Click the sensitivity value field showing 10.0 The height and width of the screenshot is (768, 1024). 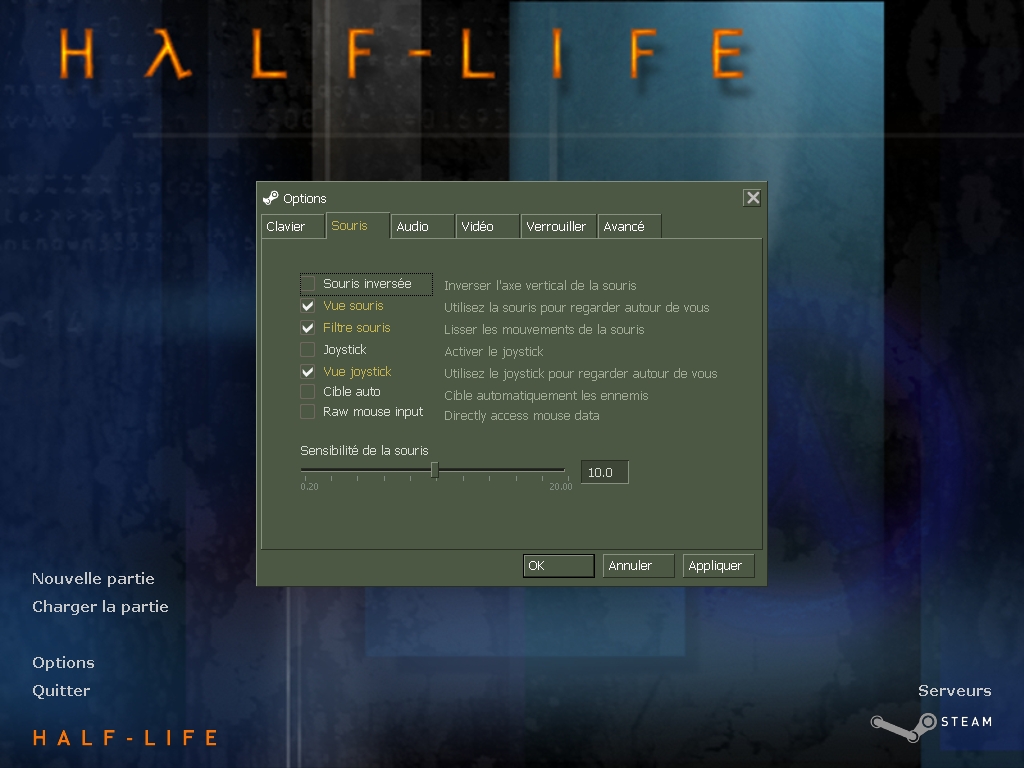coord(604,473)
